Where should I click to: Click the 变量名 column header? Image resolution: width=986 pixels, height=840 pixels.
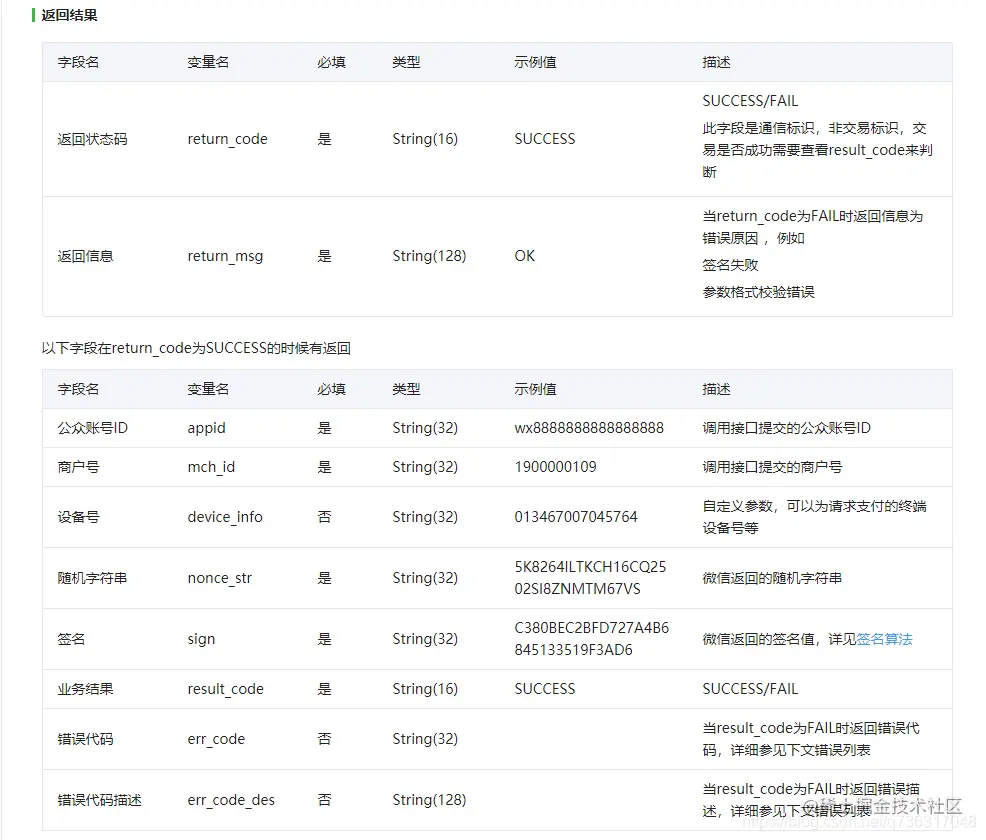(x=208, y=61)
